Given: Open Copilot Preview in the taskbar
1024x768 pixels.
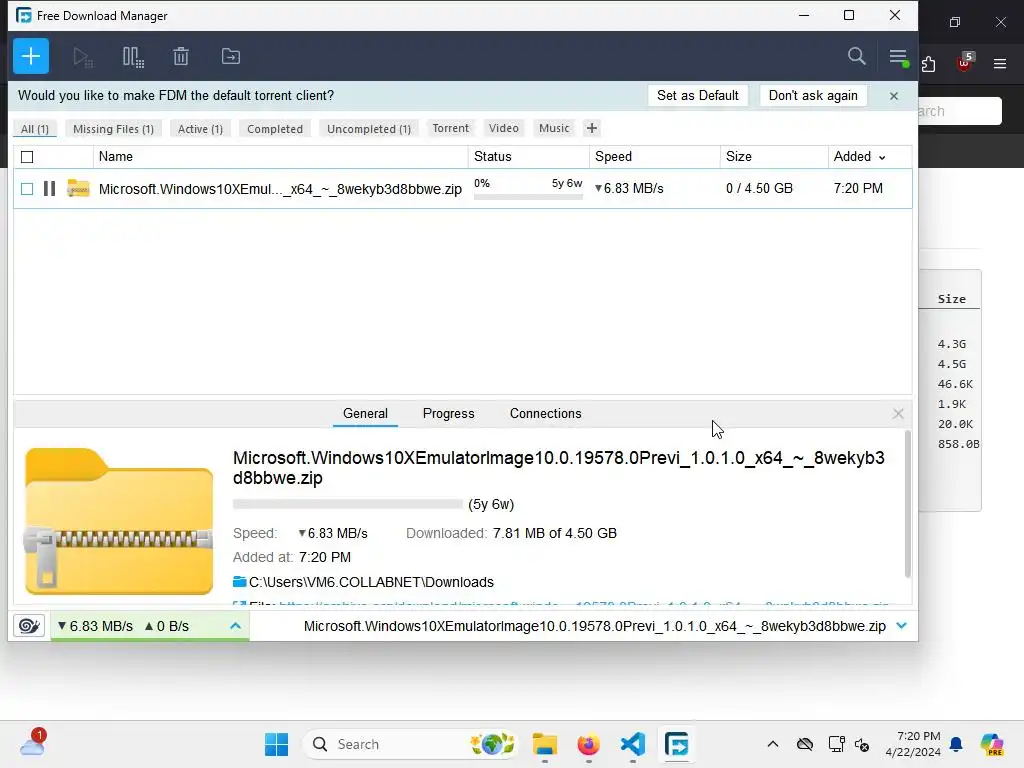Looking at the screenshot, I should coord(991,744).
